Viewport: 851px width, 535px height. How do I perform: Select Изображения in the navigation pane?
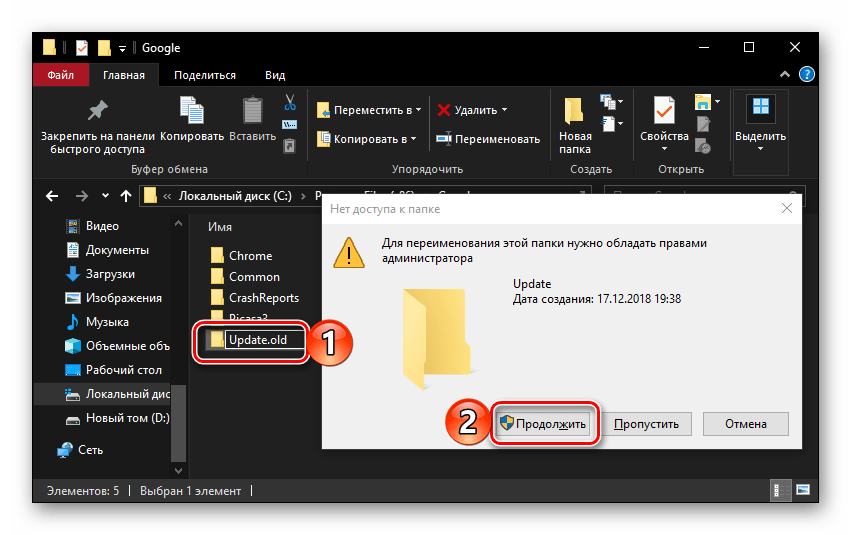(114, 298)
